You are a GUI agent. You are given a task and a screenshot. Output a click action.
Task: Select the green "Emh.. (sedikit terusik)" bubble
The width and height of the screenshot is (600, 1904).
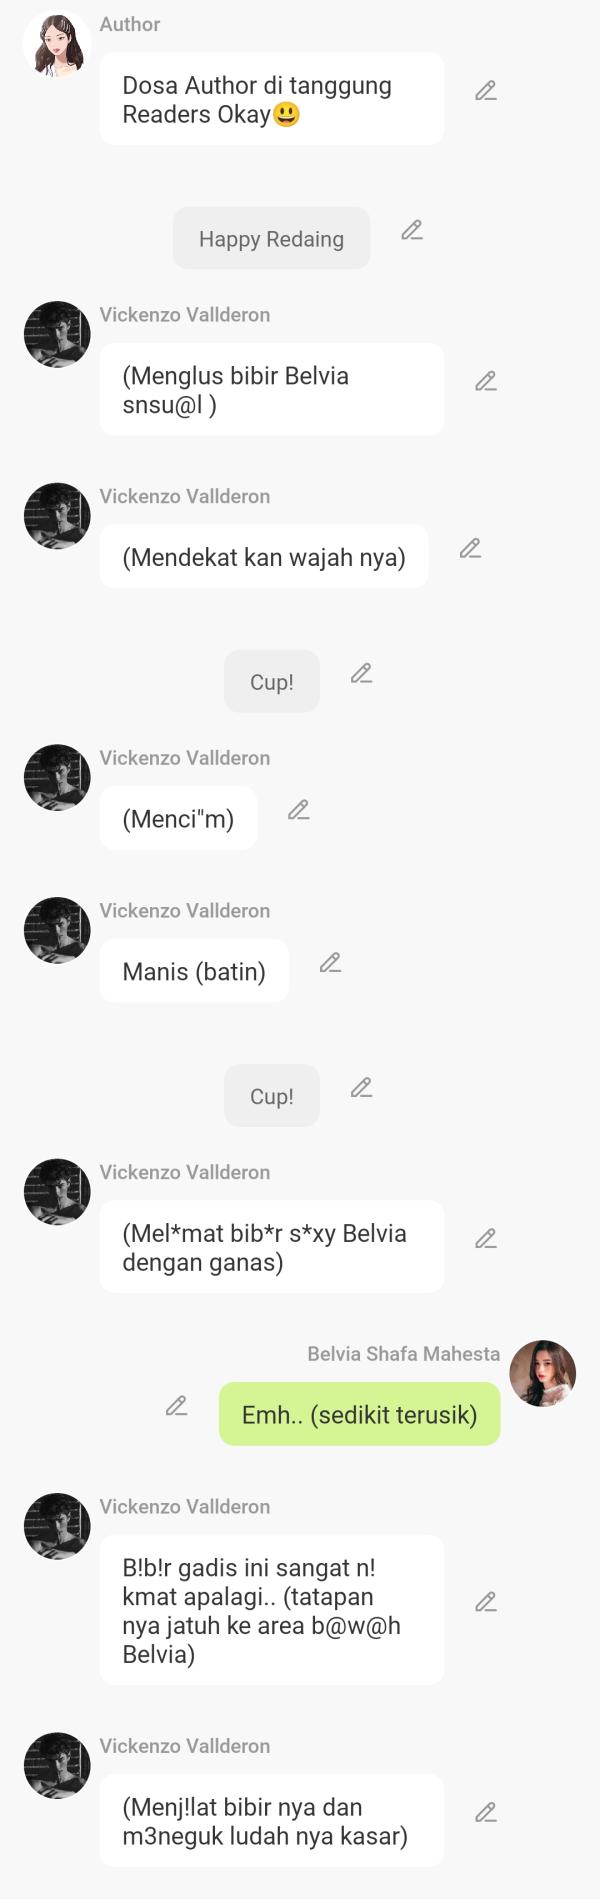pos(359,1413)
